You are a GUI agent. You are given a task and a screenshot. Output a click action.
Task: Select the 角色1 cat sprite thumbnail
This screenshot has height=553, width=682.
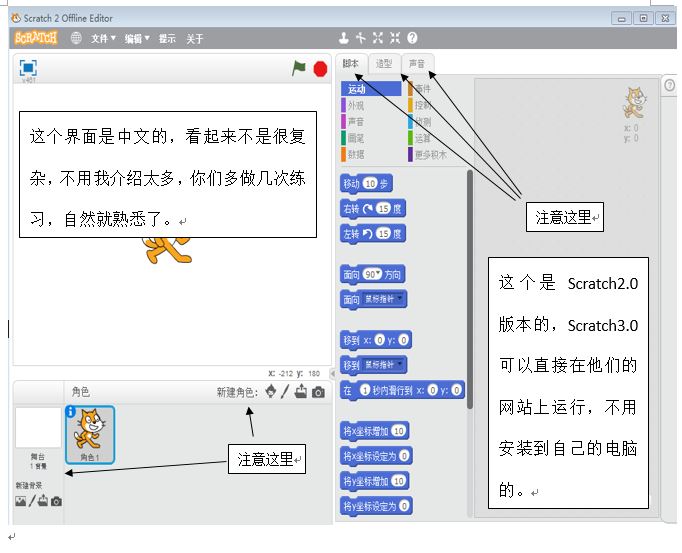pyautogui.click(x=90, y=435)
